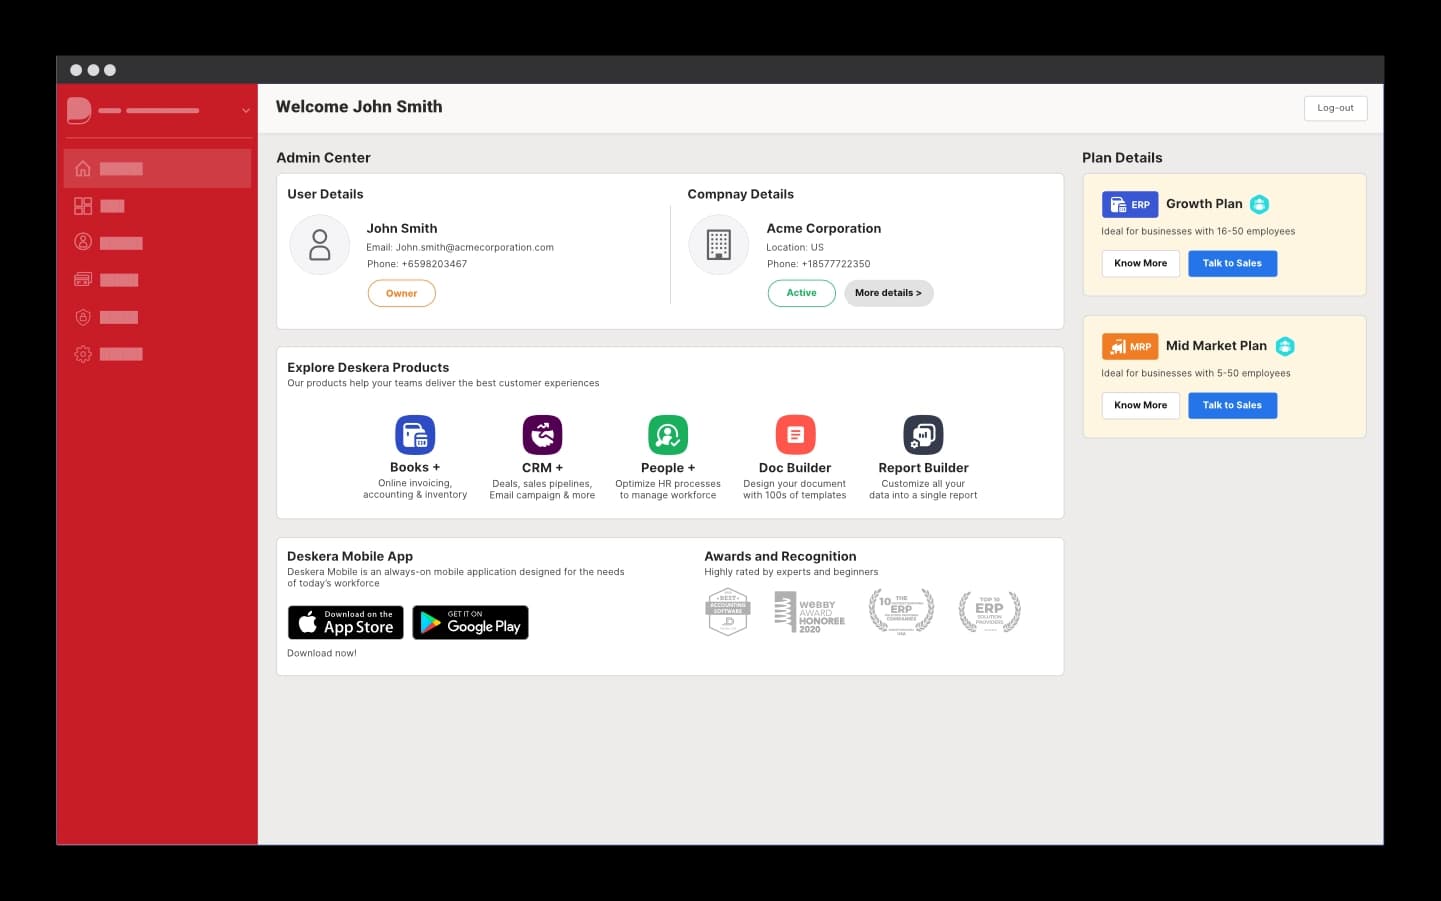Image resolution: width=1441 pixels, height=901 pixels.
Task: Launch the People + product icon
Action: [x=668, y=435]
